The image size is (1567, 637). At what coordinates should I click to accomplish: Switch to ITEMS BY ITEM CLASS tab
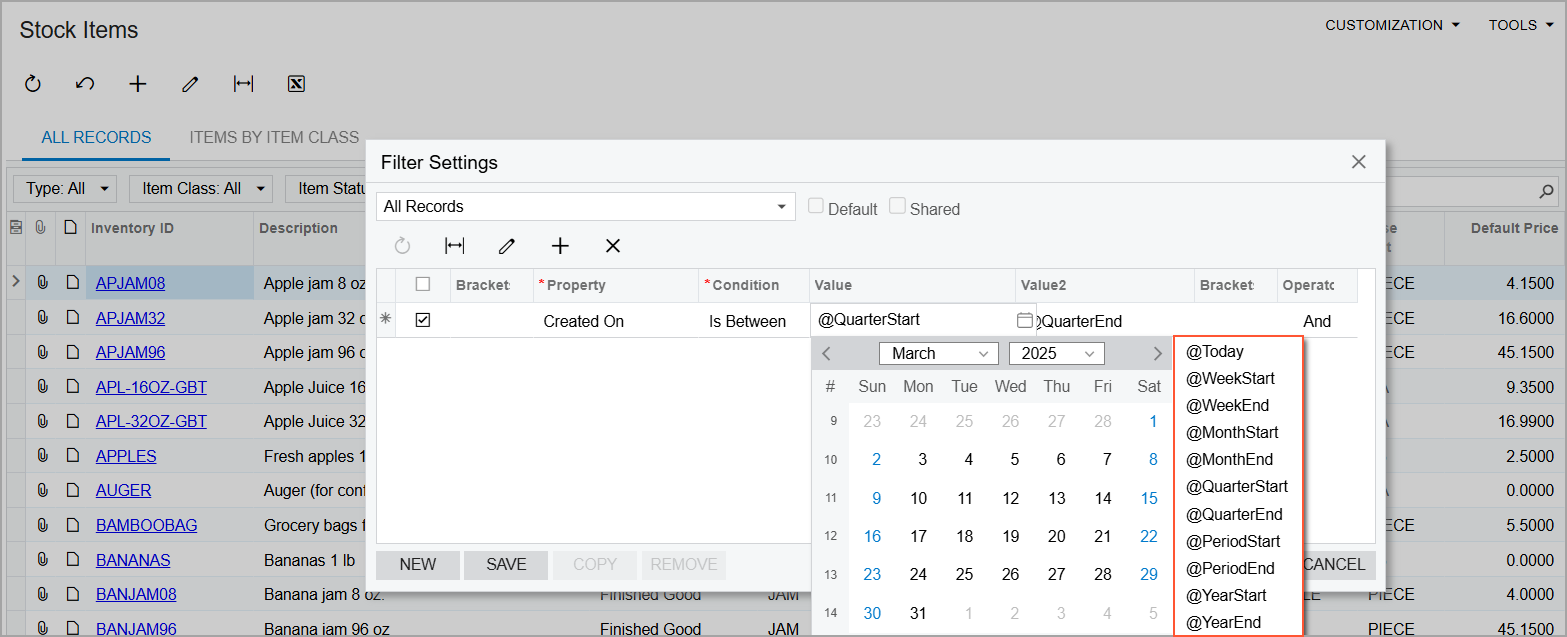pyautogui.click(x=274, y=138)
